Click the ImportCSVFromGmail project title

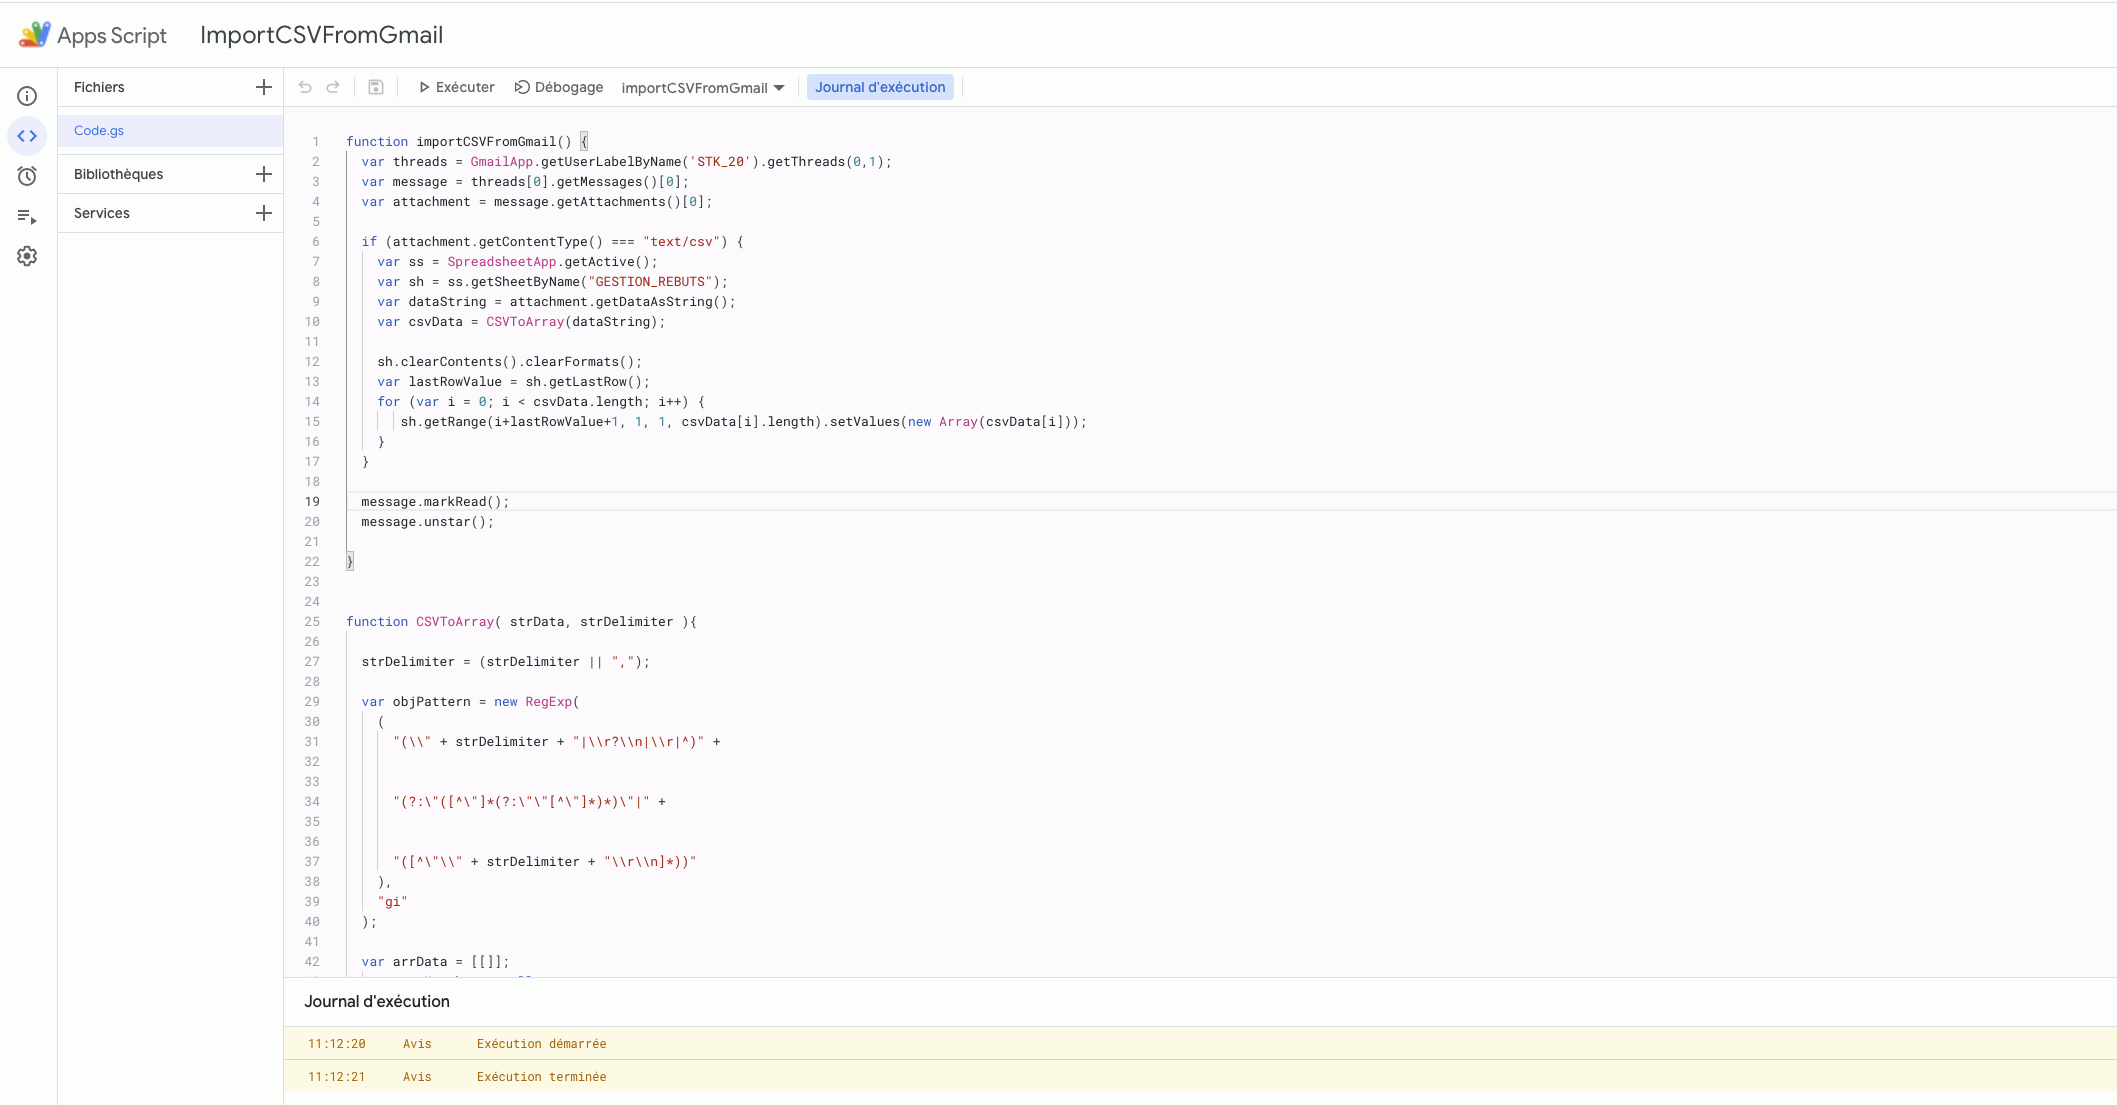(321, 35)
